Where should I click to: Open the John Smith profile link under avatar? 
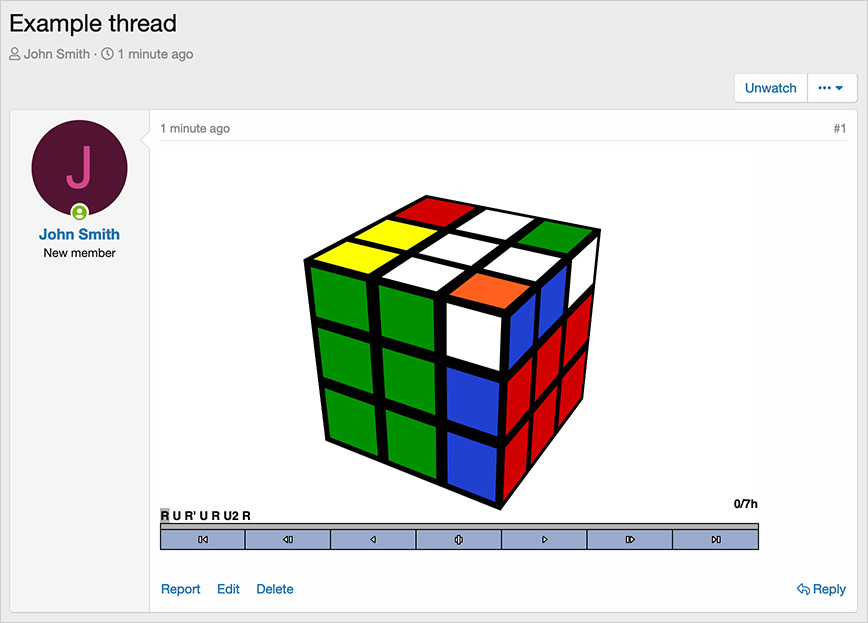79,235
